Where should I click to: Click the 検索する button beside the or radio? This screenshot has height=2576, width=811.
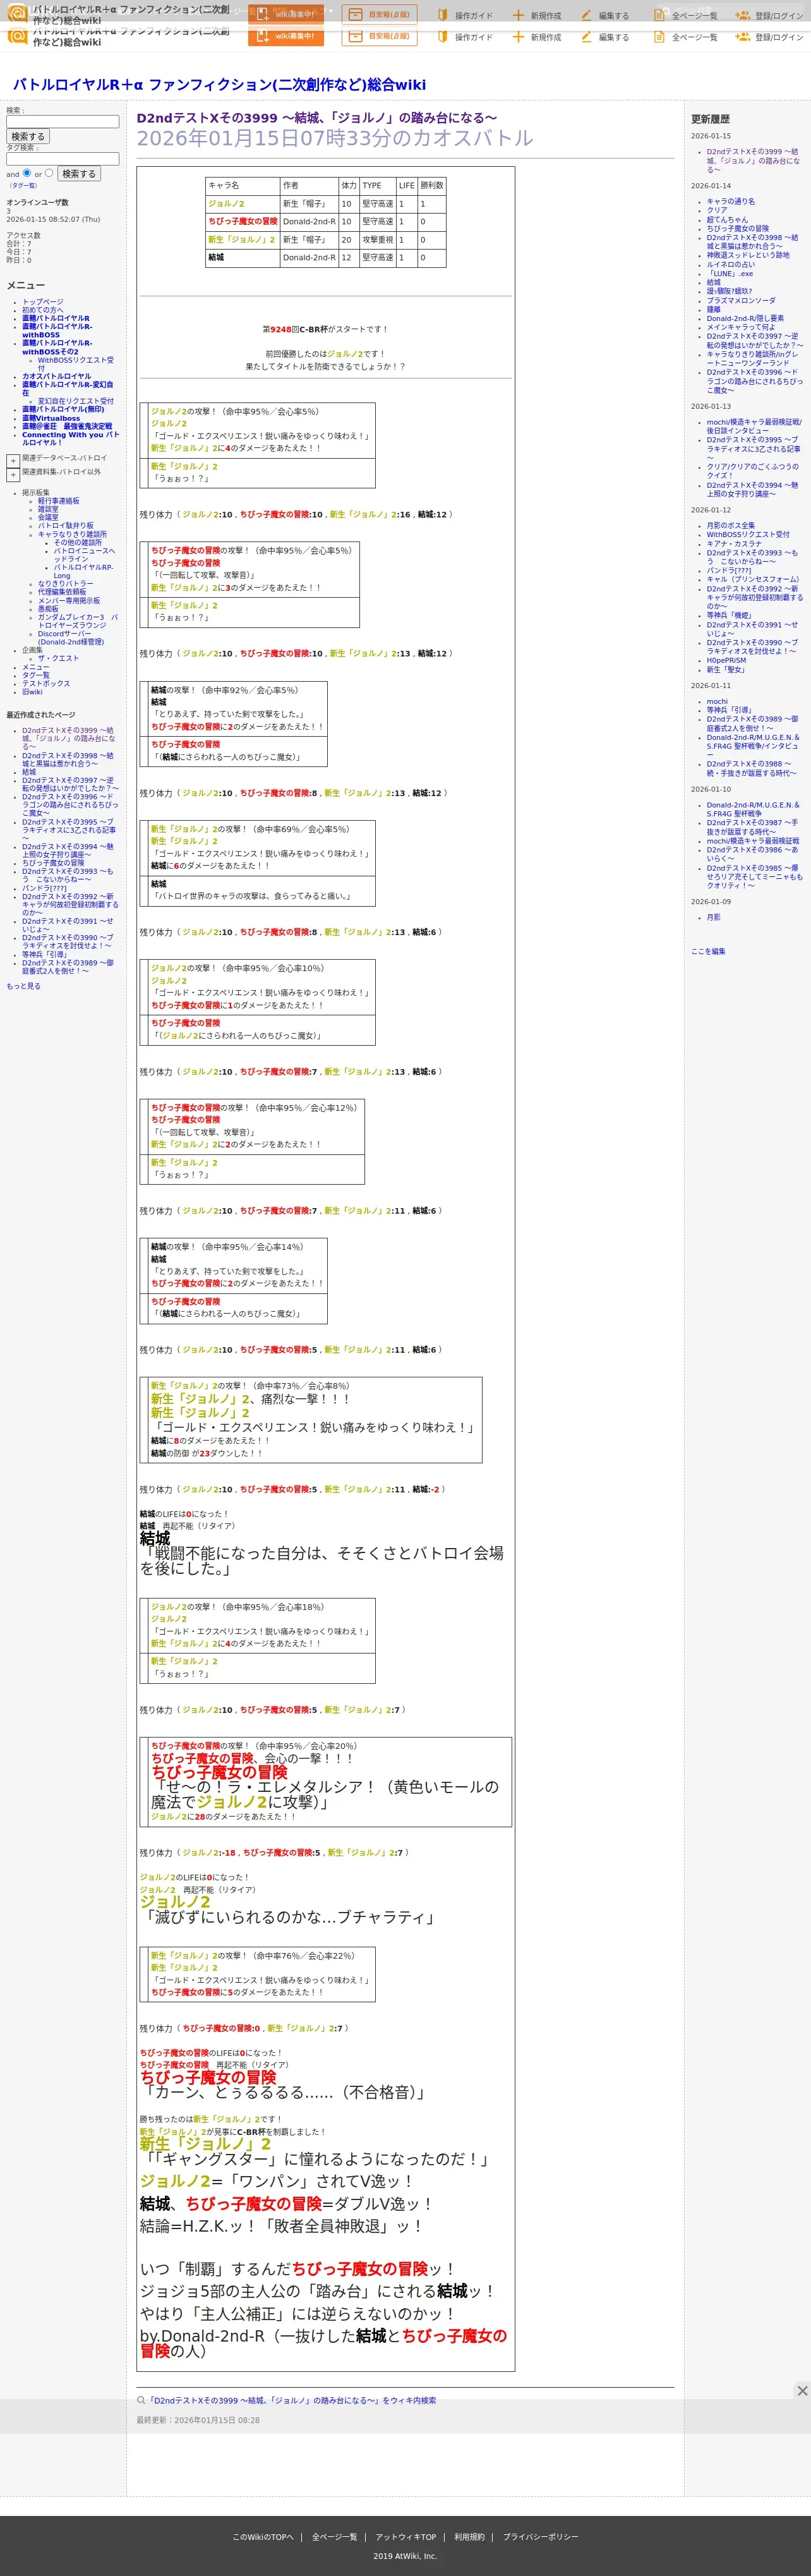[79, 174]
